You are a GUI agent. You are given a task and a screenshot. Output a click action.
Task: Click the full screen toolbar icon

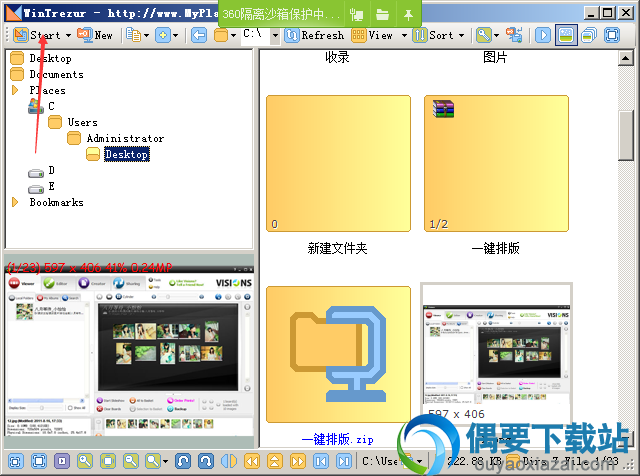611,35
